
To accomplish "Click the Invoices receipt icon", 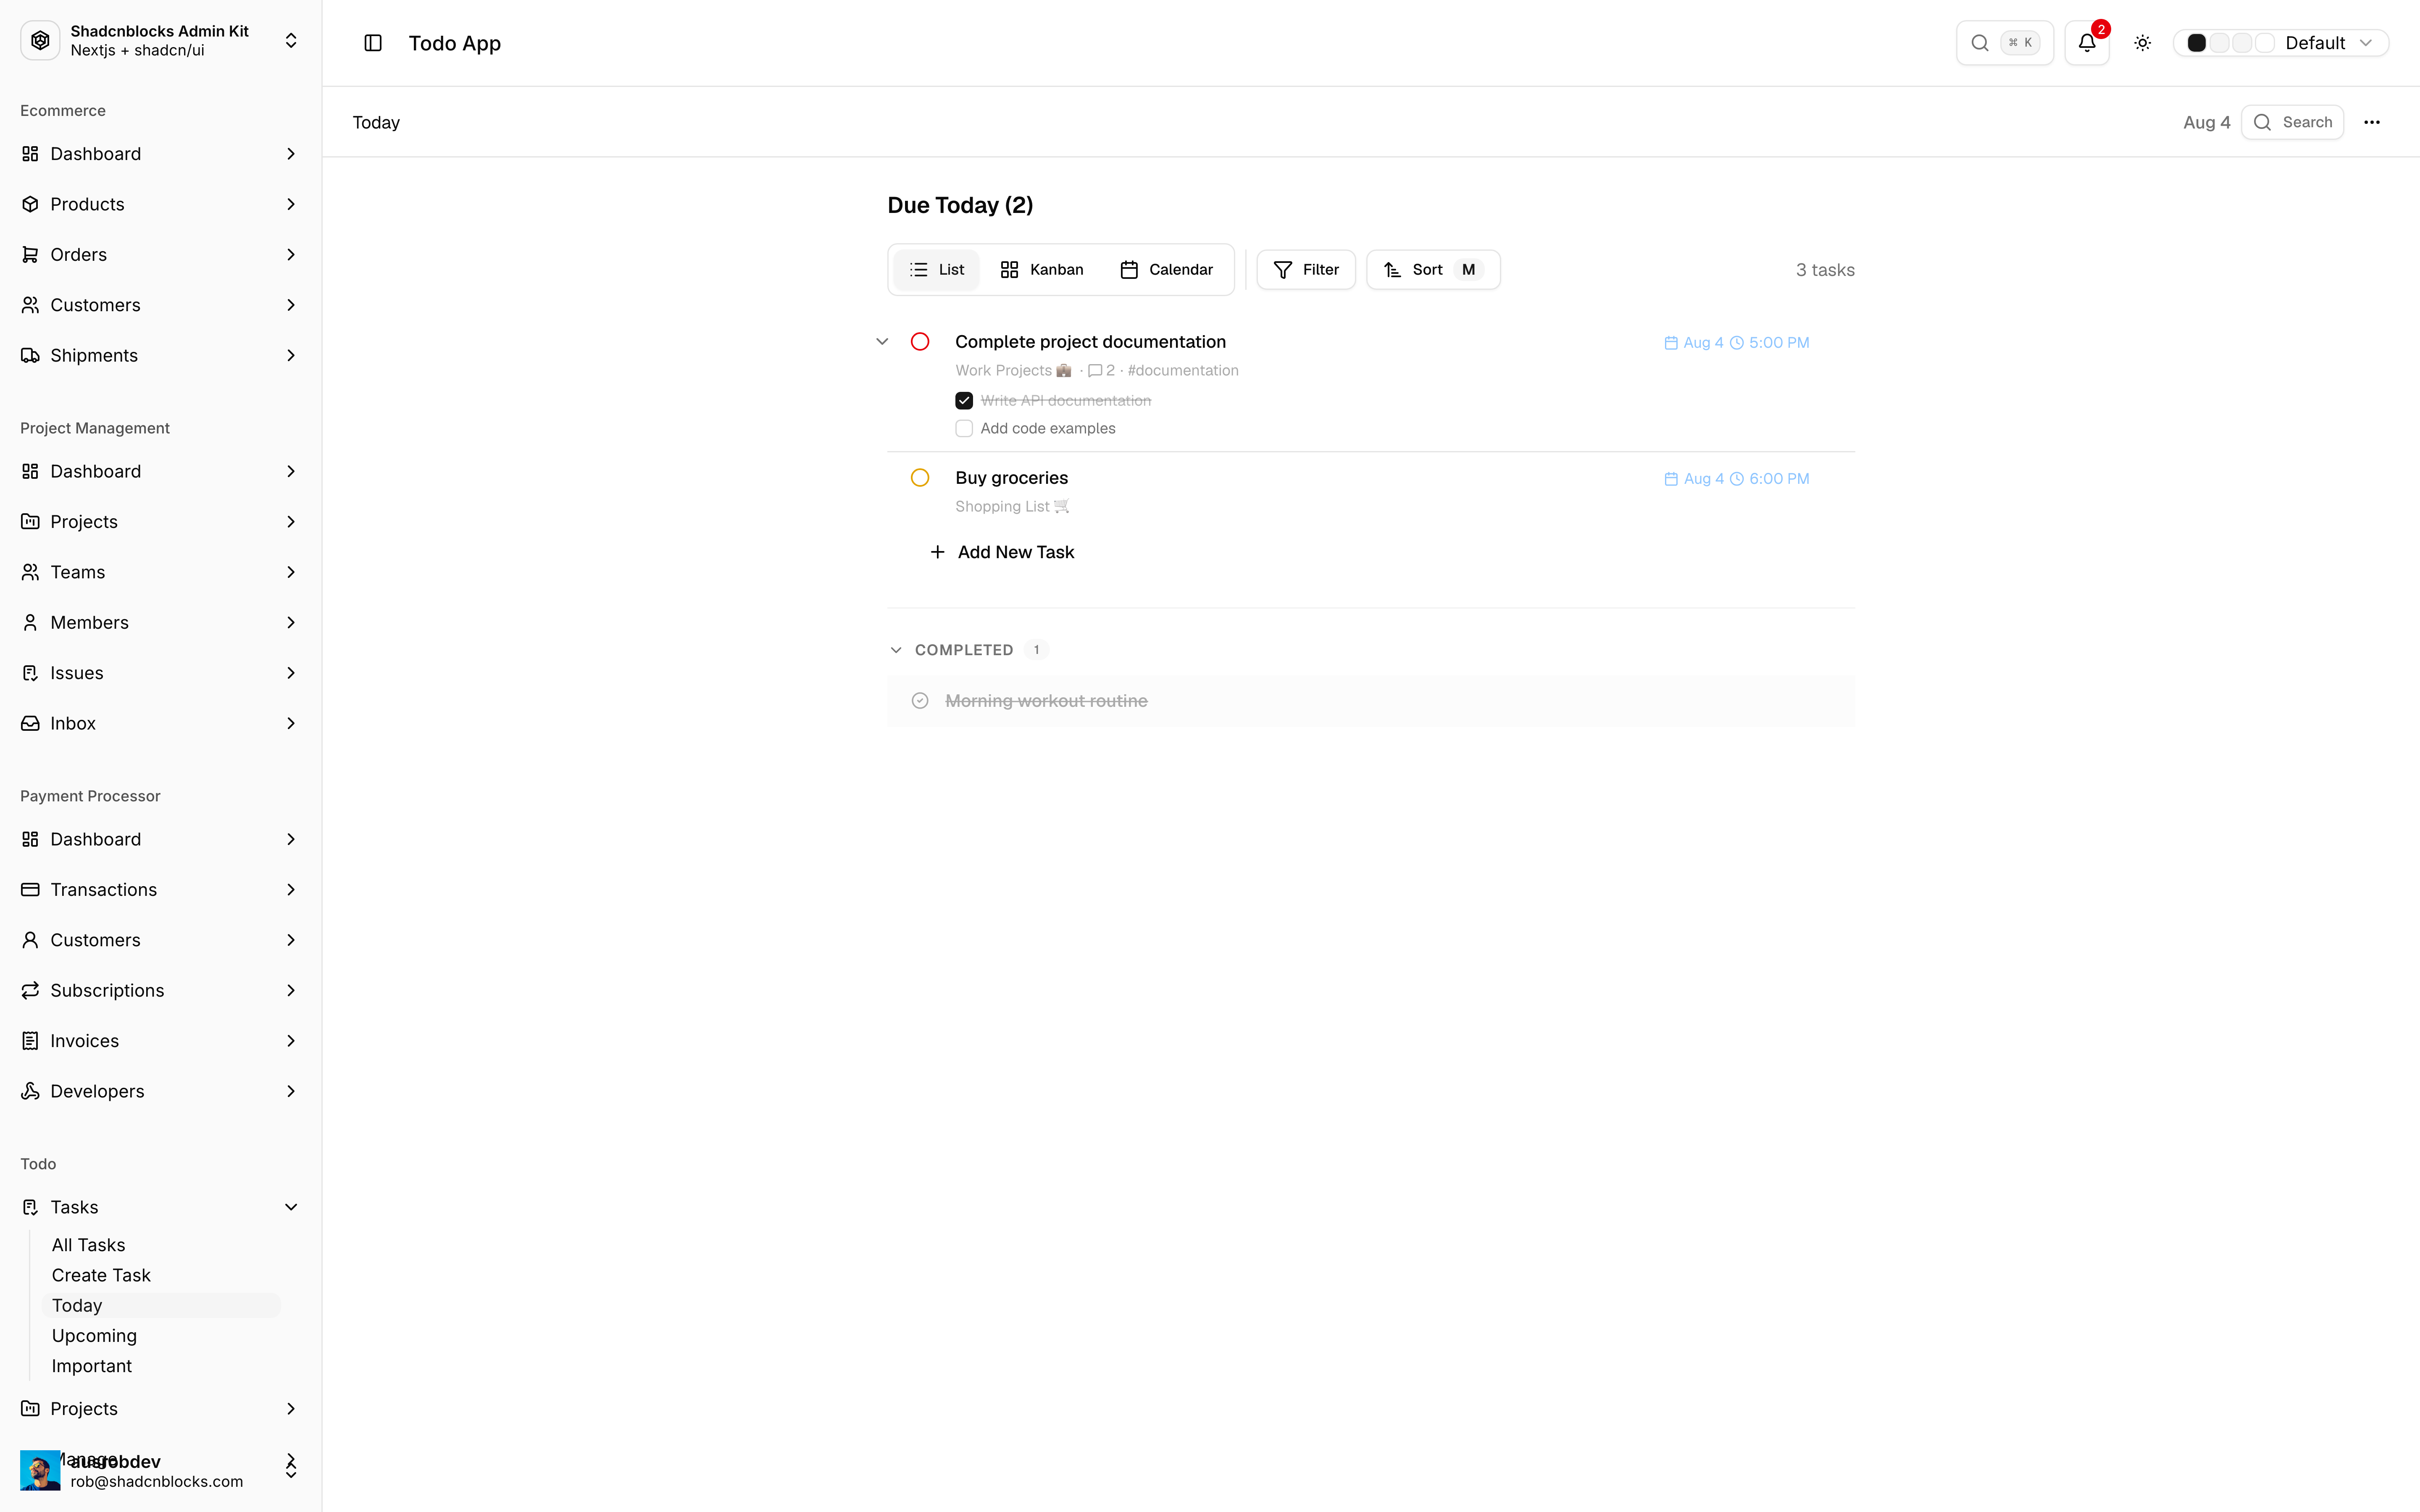I will point(30,1041).
